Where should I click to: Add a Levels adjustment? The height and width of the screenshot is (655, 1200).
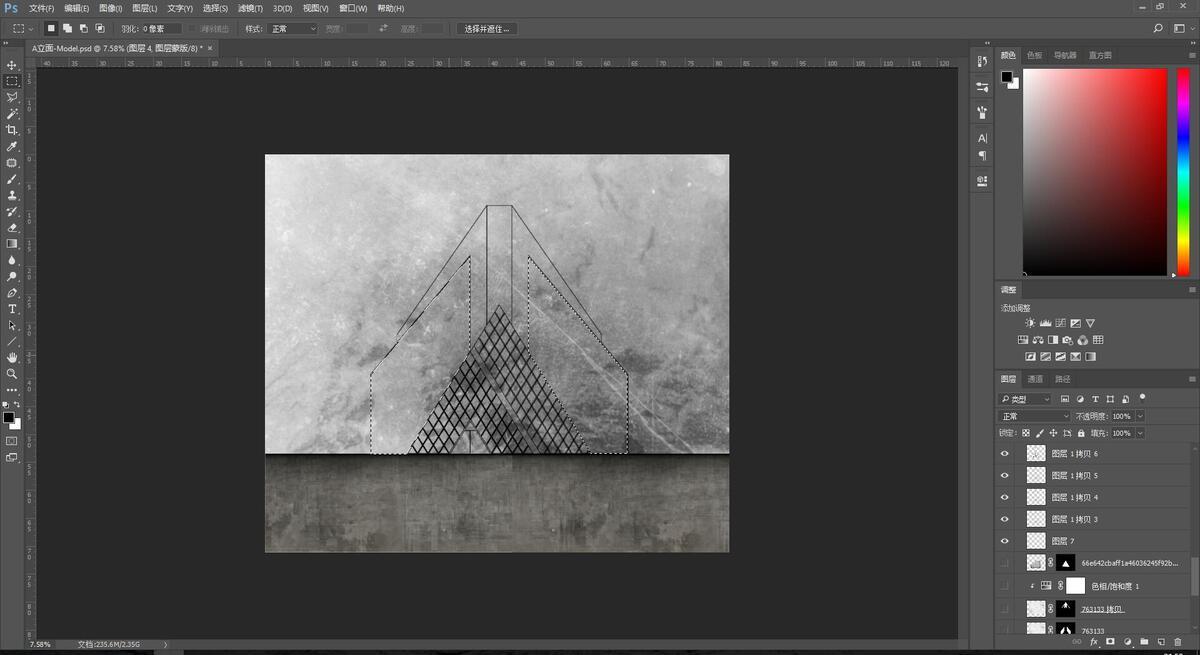[1045, 323]
